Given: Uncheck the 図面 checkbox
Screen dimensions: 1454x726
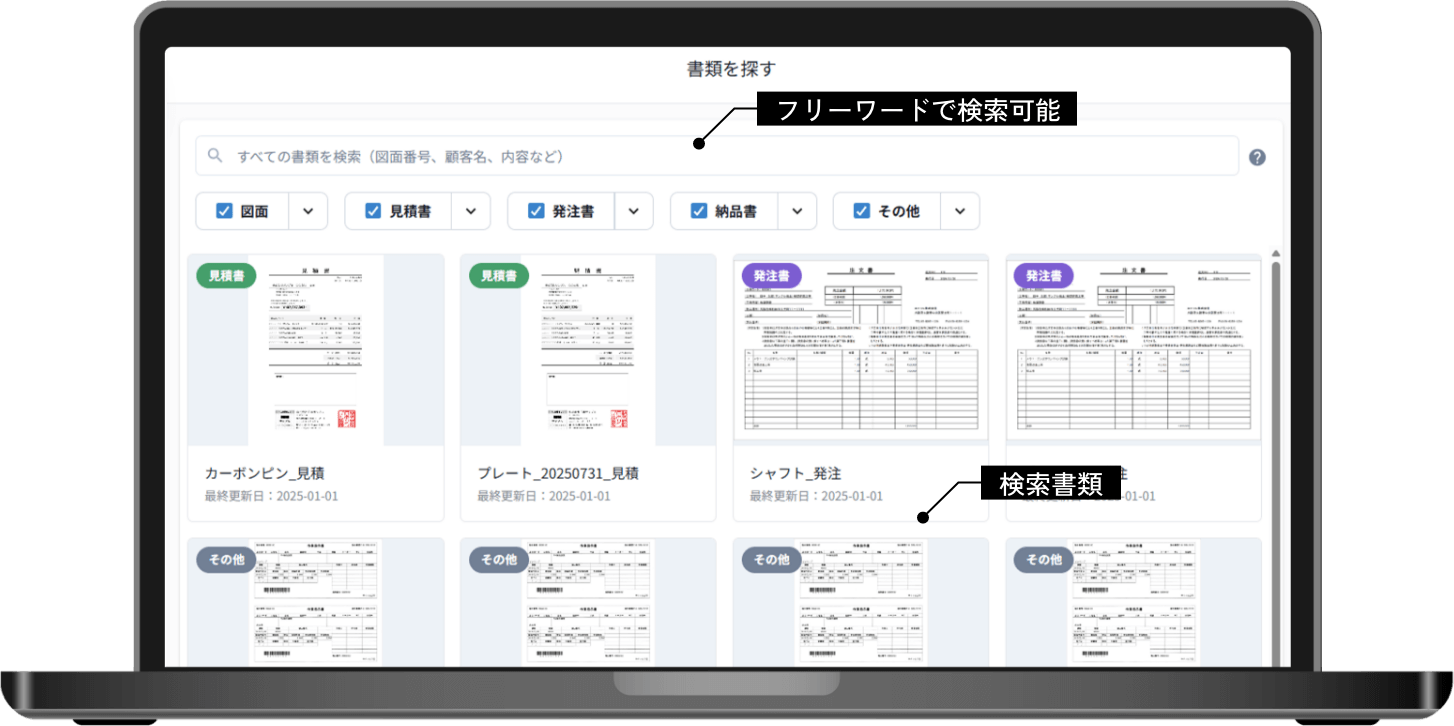Looking at the screenshot, I should click(x=224, y=211).
